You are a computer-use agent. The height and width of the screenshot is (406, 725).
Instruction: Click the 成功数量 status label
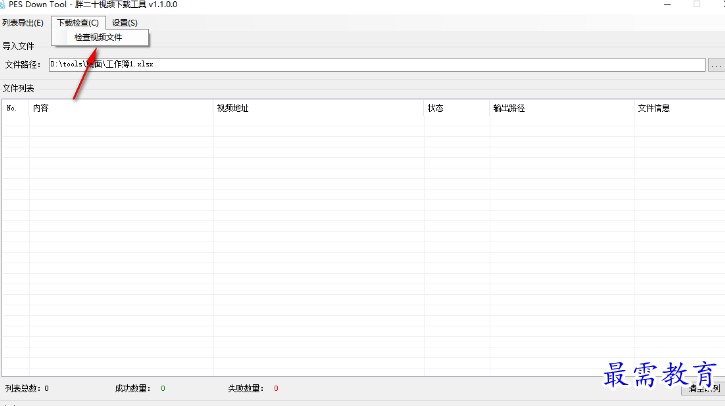[133, 388]
